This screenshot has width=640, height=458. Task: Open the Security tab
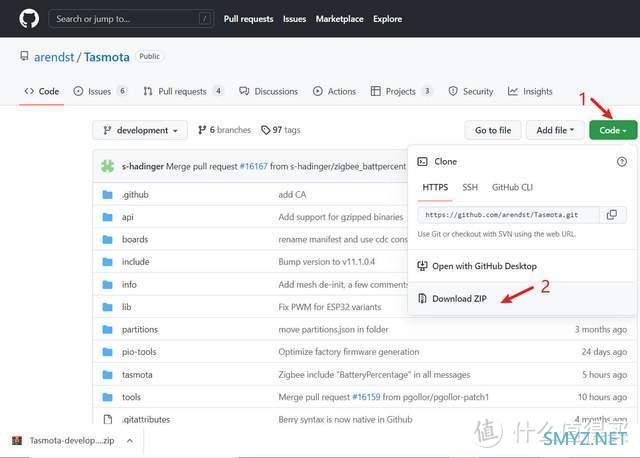pos(471,91)
